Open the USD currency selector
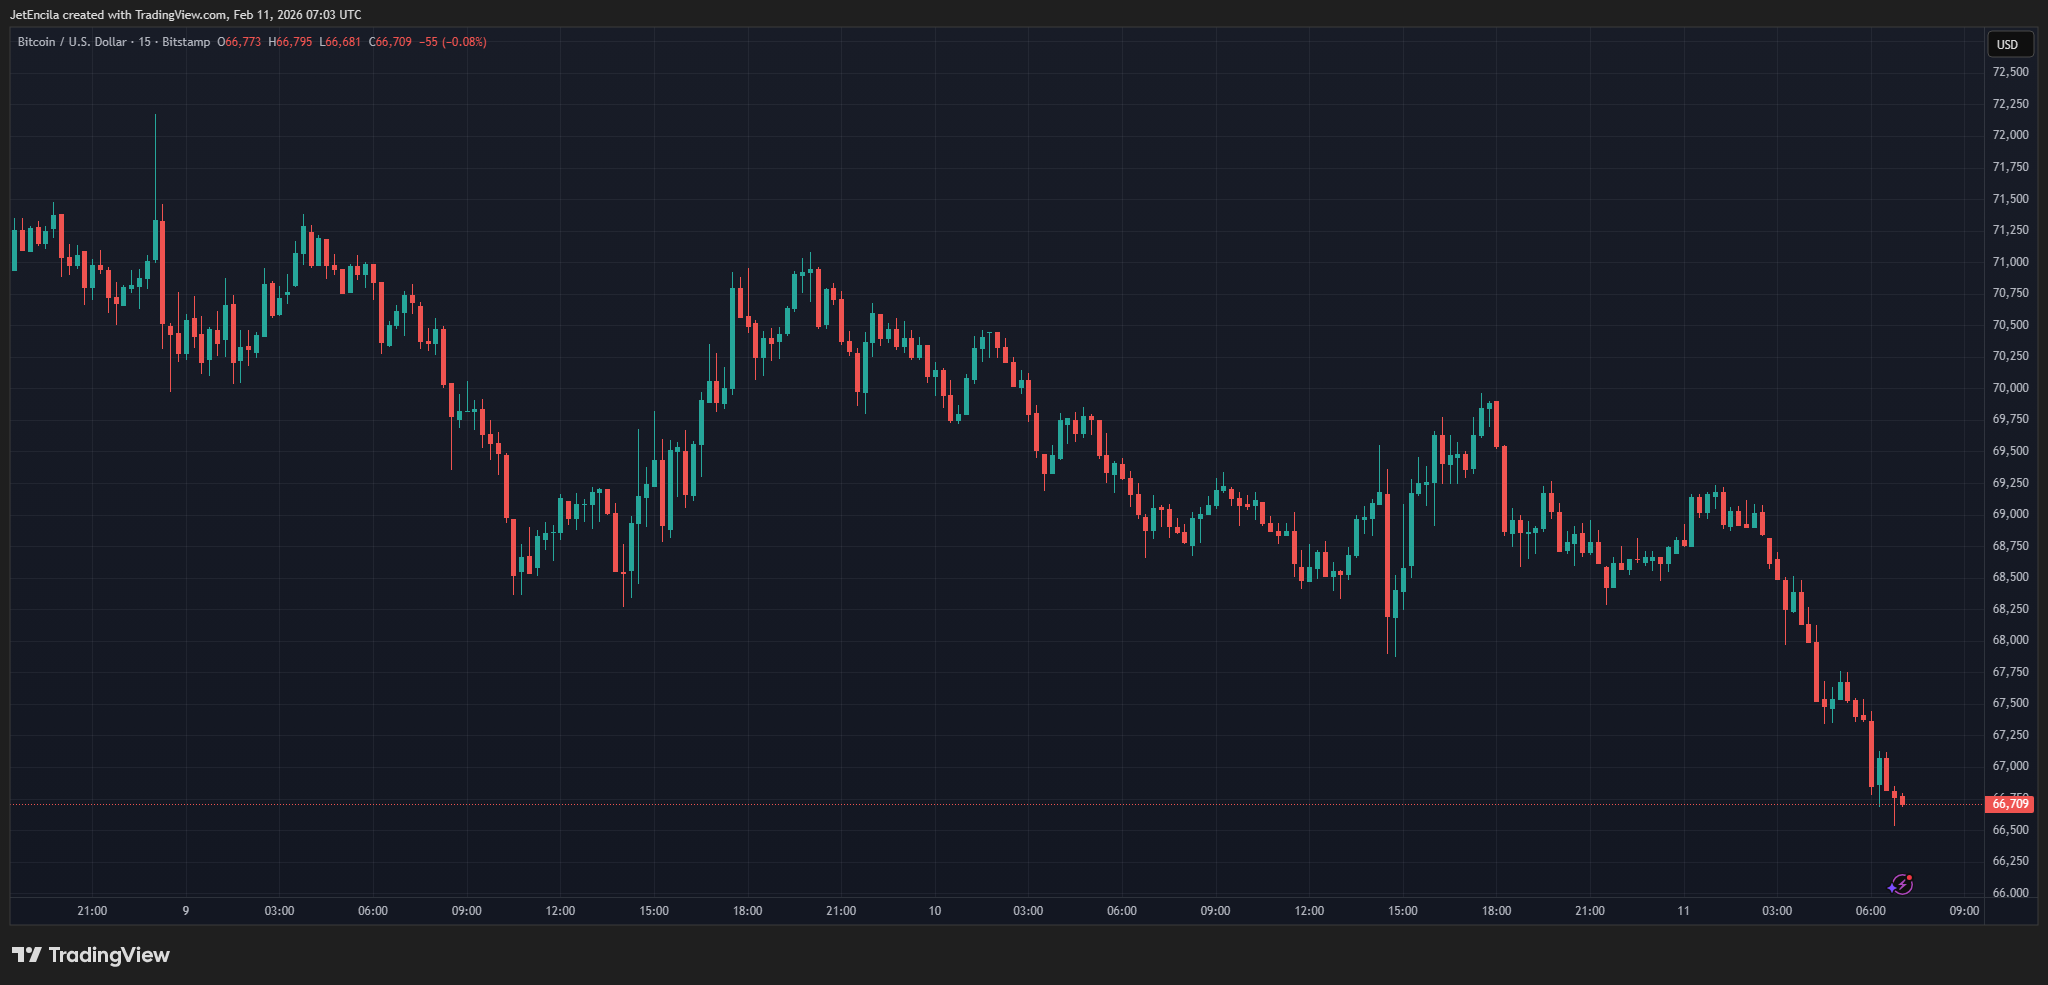The width and height of the screenshot is (2048, 985). coord(2007,44)
